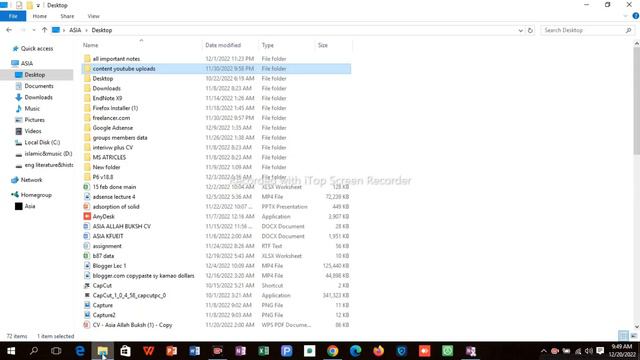Viewport: 640px width, 360px height.
Task: Select the 'assignment' RTF file icon
Action: point(87,246)
